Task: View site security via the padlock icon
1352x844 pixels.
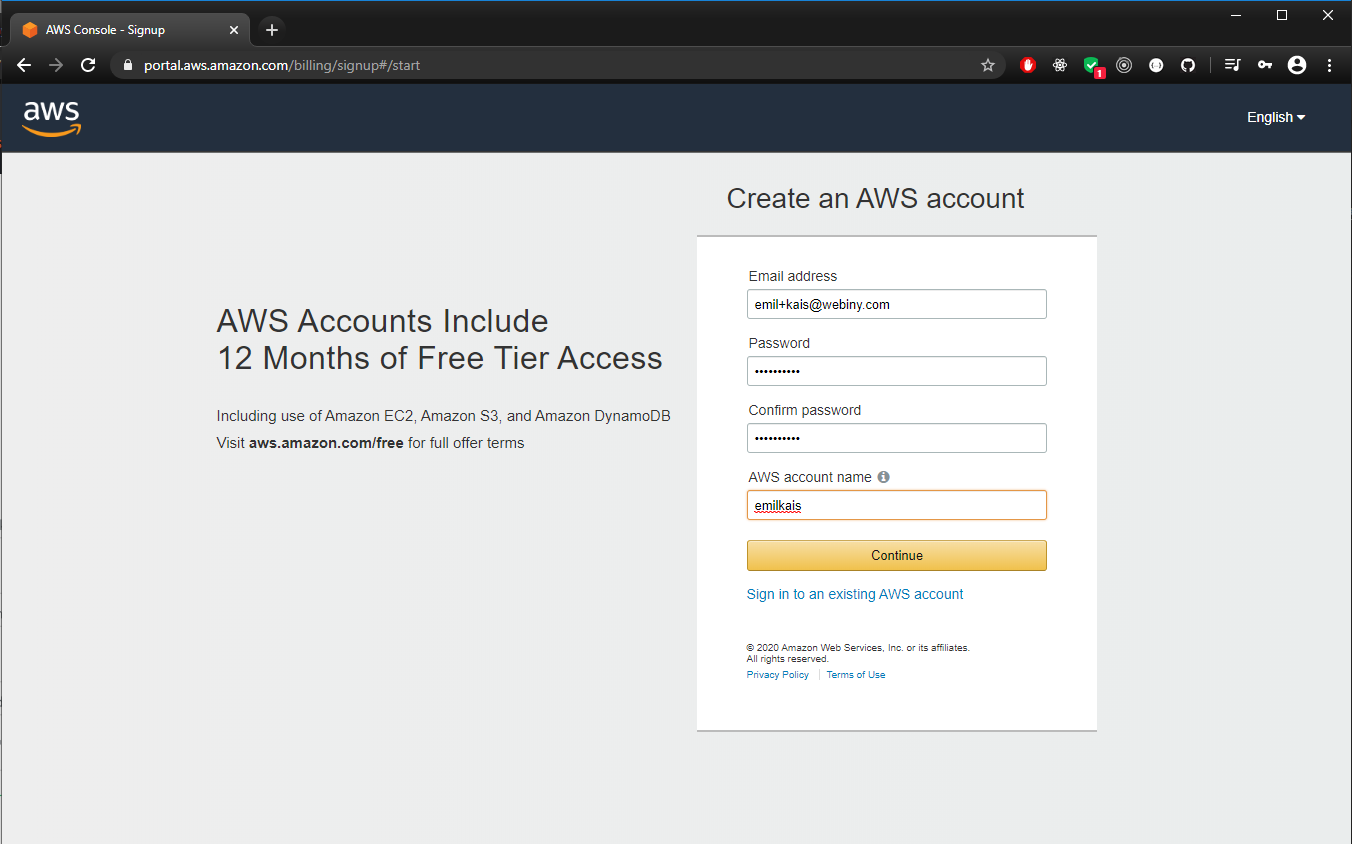Action: click(x=126, y=65)
